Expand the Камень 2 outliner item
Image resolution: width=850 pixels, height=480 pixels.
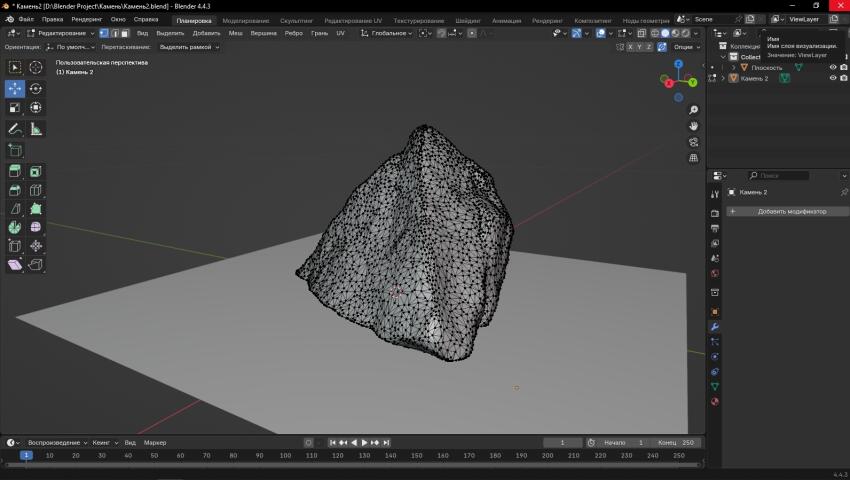[723, 78]
